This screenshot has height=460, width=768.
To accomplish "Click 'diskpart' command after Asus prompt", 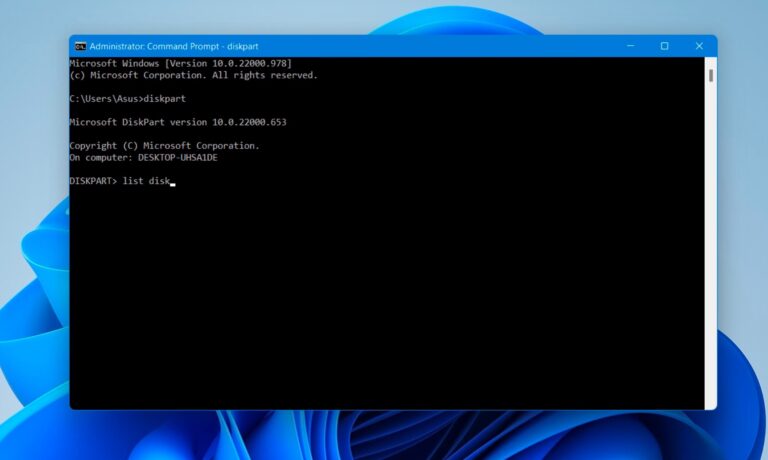I will pos(165,98).
